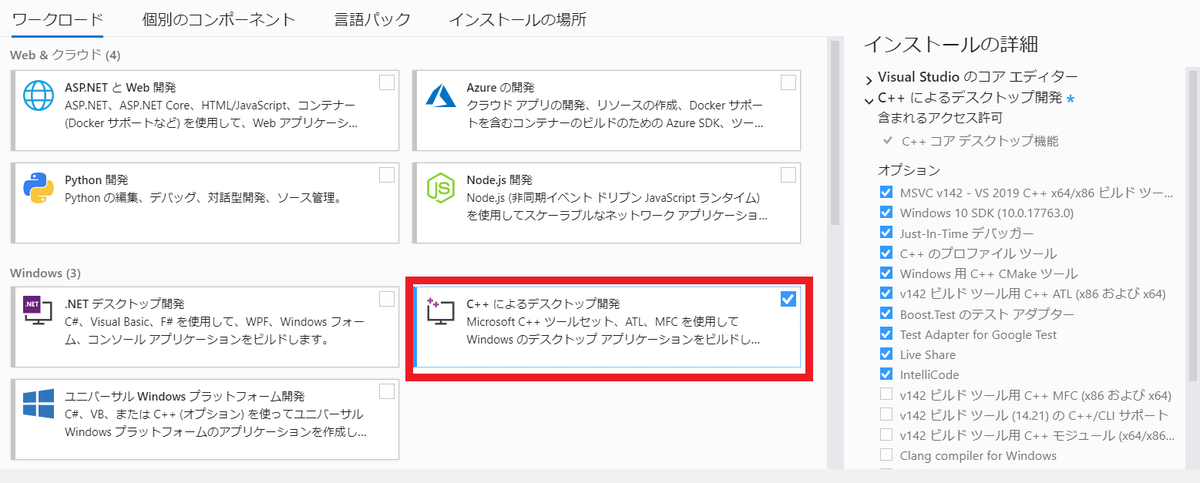The image size is (1200, 483).
Task: Select the Node.js 開発 workload title
Action: 499,180
